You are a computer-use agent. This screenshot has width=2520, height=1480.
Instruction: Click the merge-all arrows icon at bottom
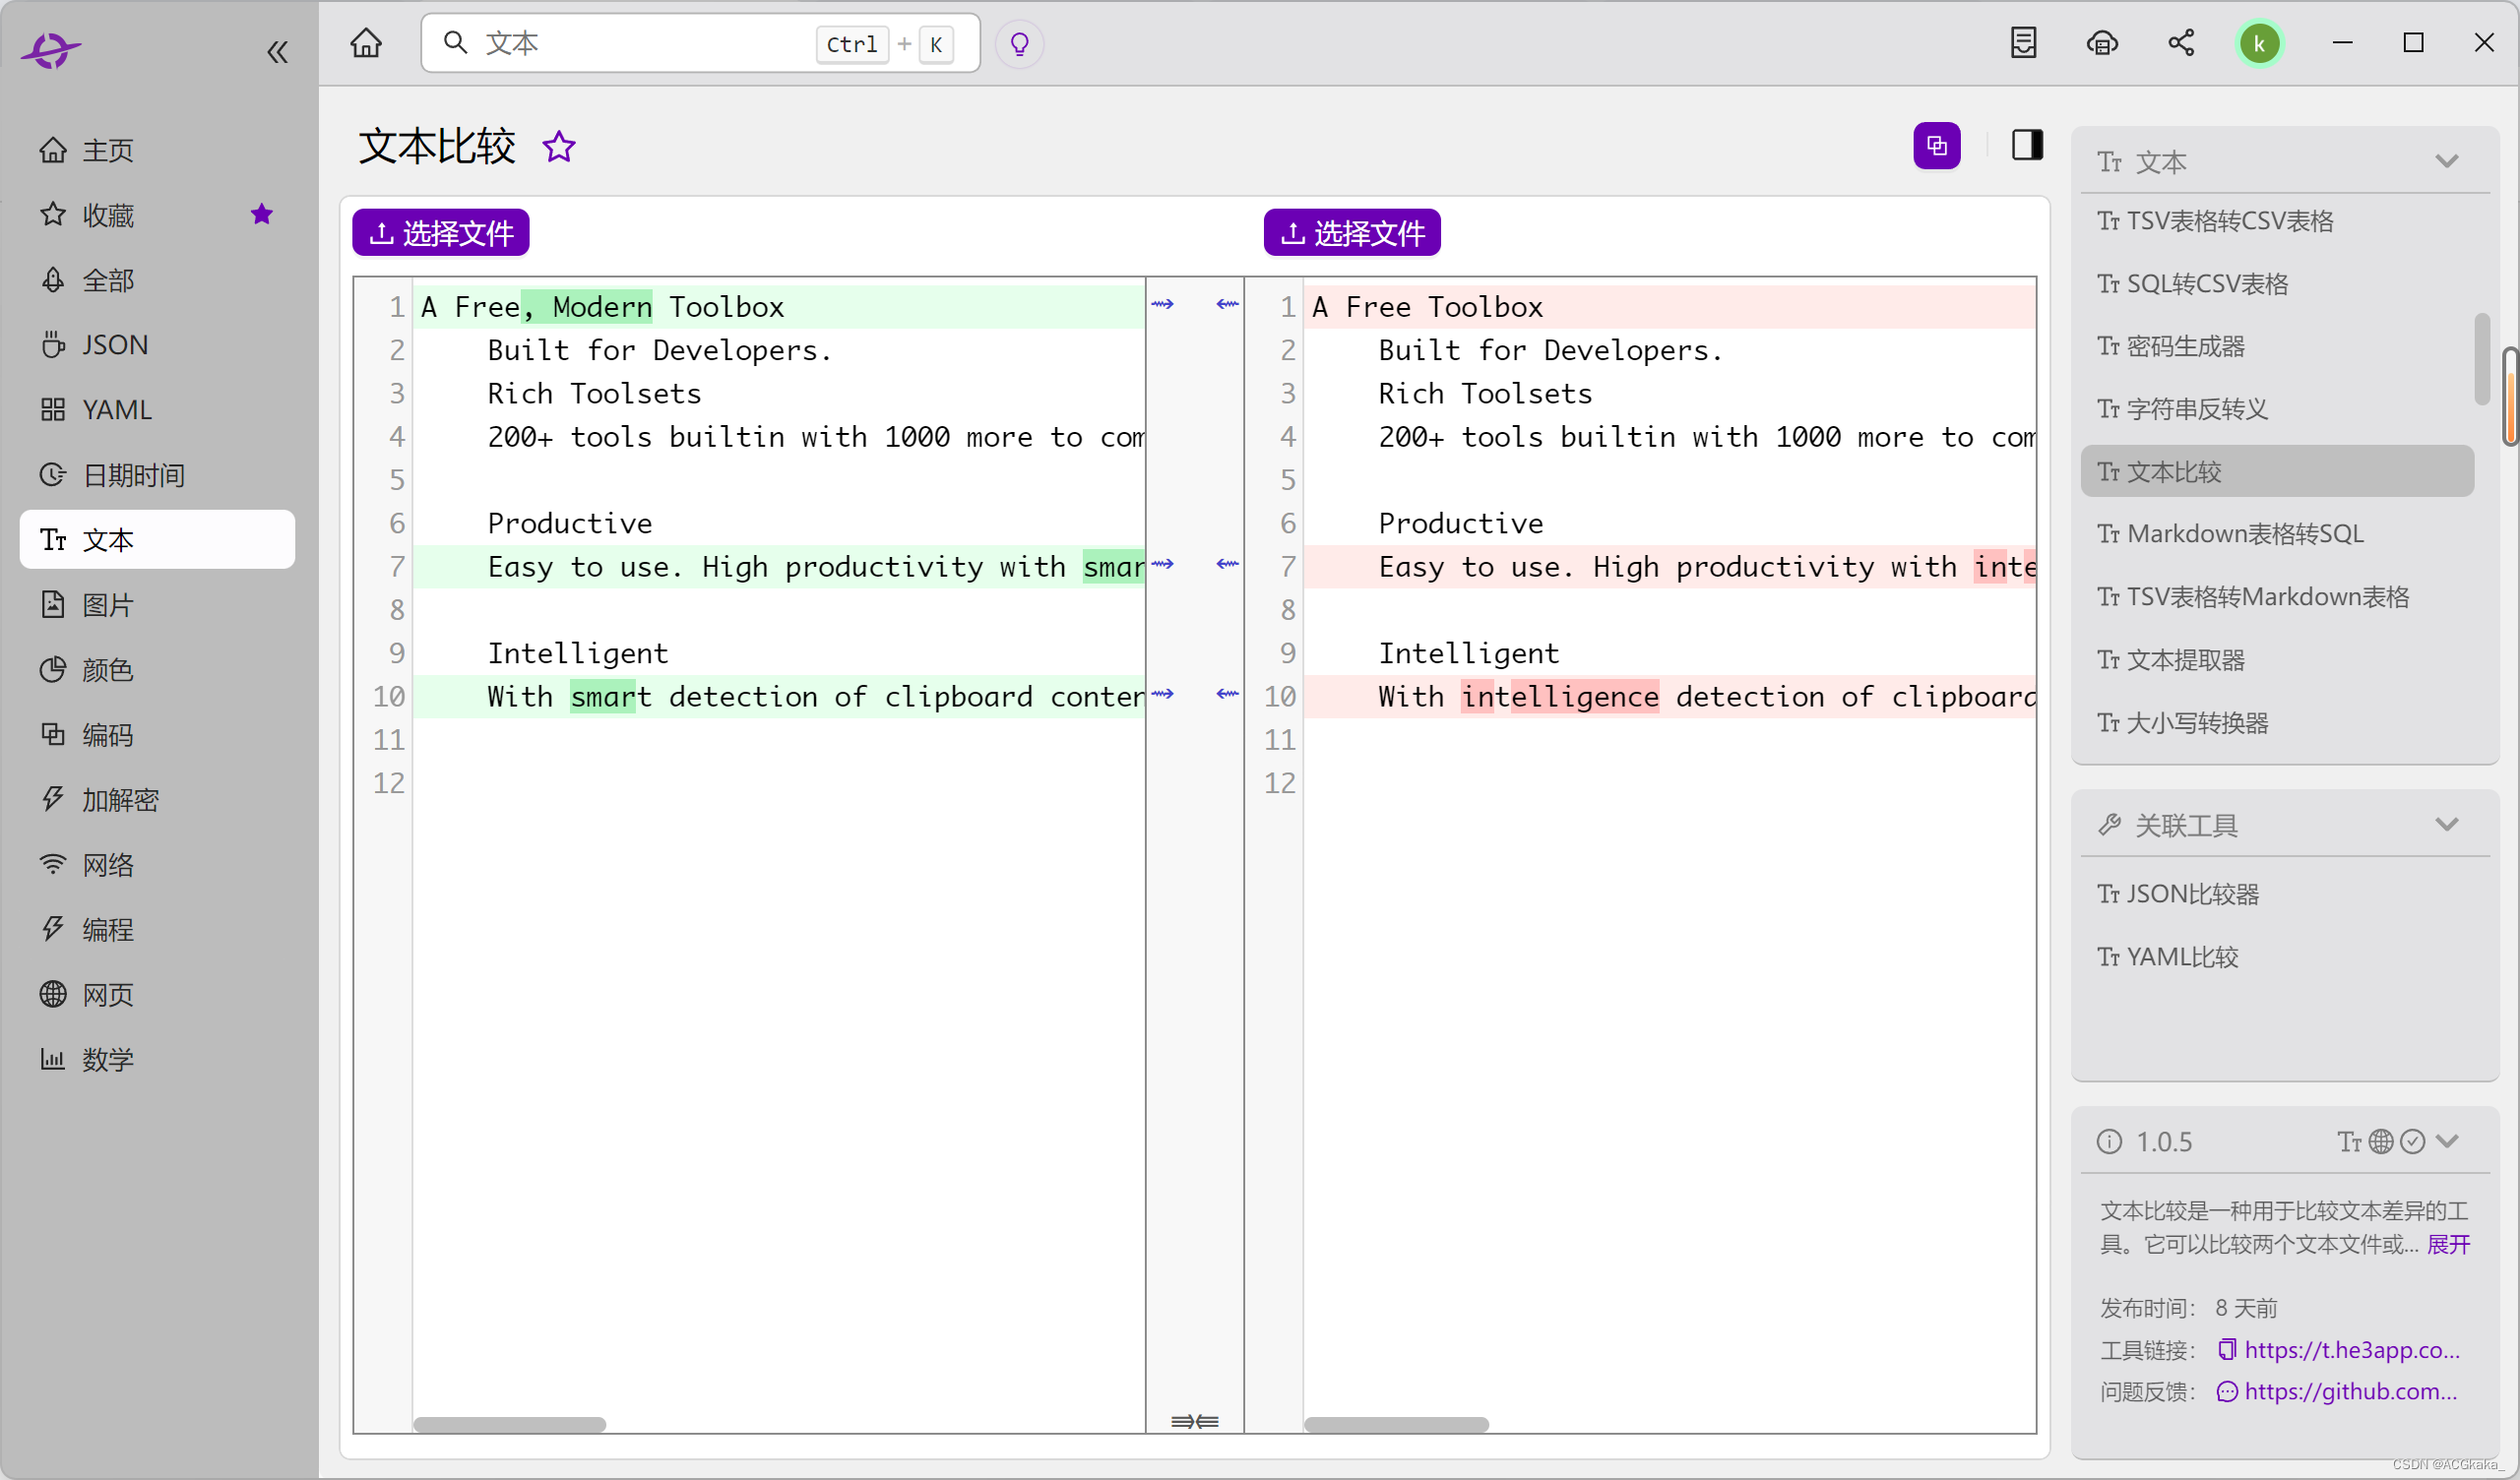(1194, 1421)
